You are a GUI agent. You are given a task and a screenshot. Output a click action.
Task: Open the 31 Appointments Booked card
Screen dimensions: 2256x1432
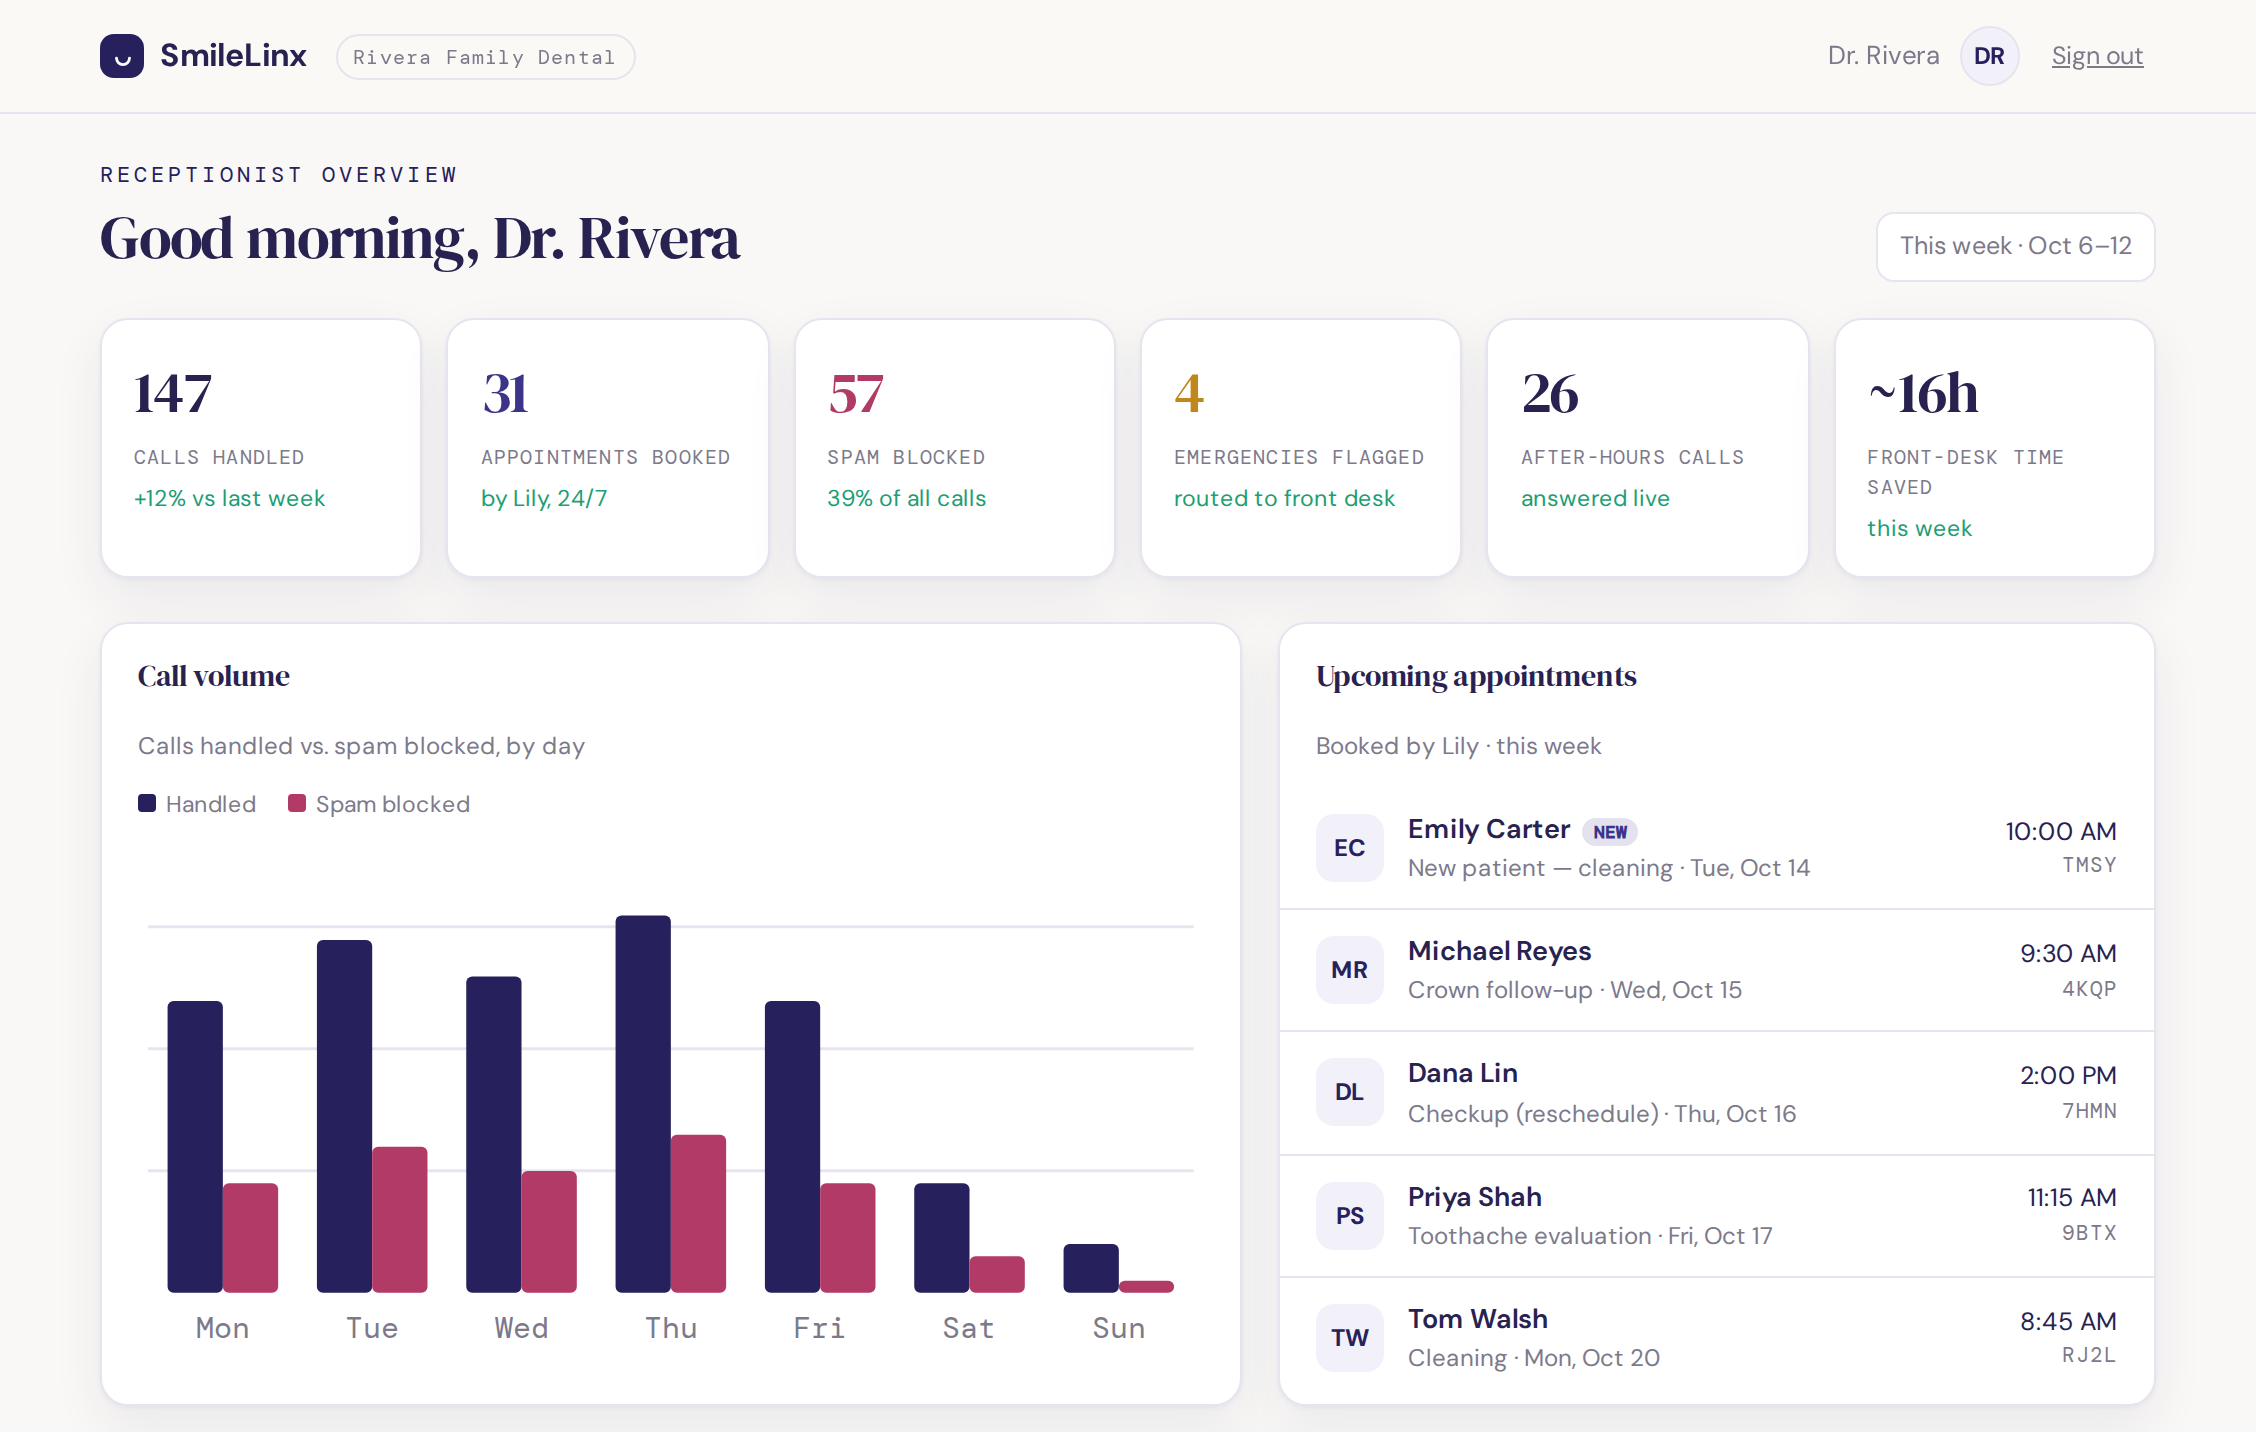coord(608,448)
